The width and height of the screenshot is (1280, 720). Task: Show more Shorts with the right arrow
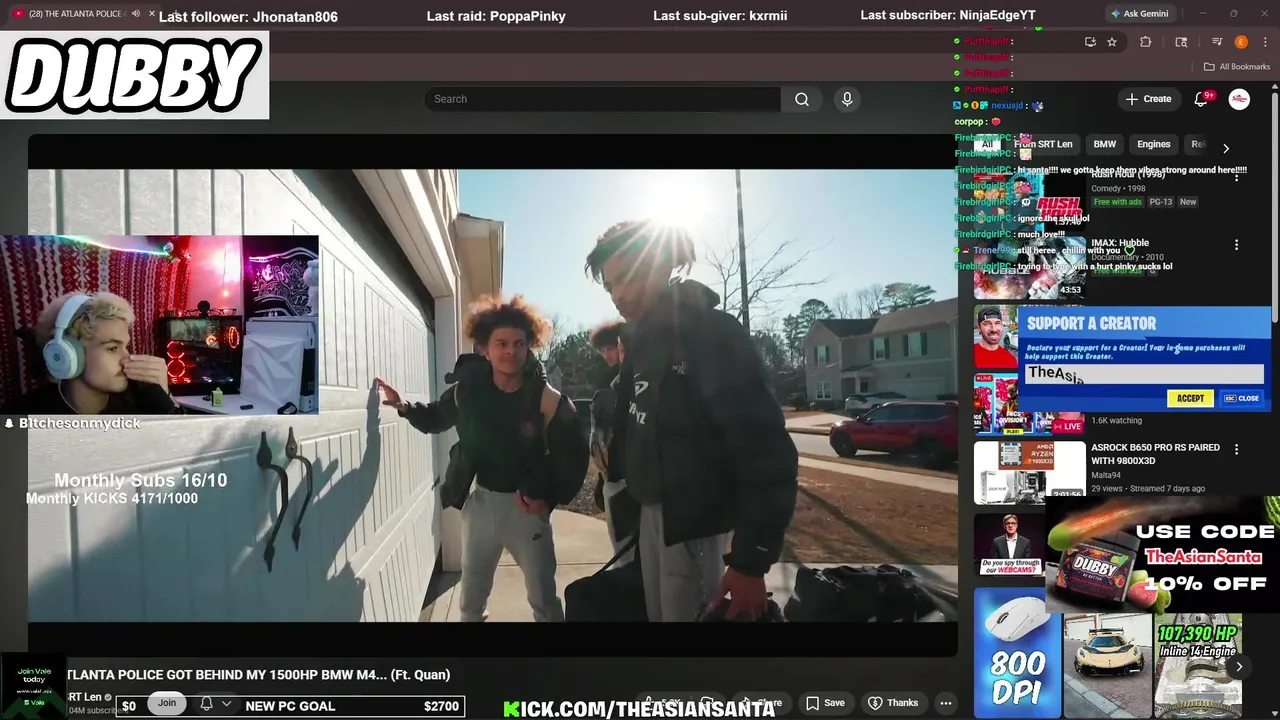coord(1239,666)
